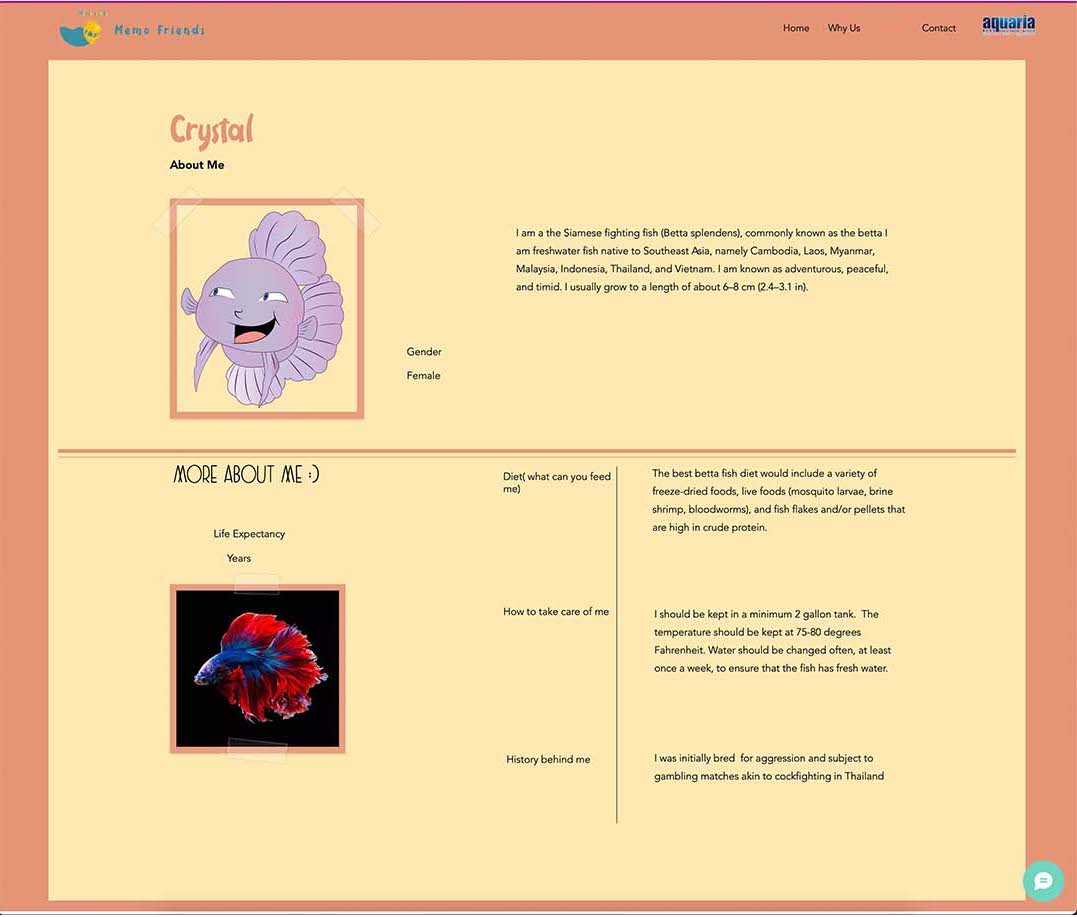
Task: Click the MORE ABOUT ME :) heading
Action: 246,475
